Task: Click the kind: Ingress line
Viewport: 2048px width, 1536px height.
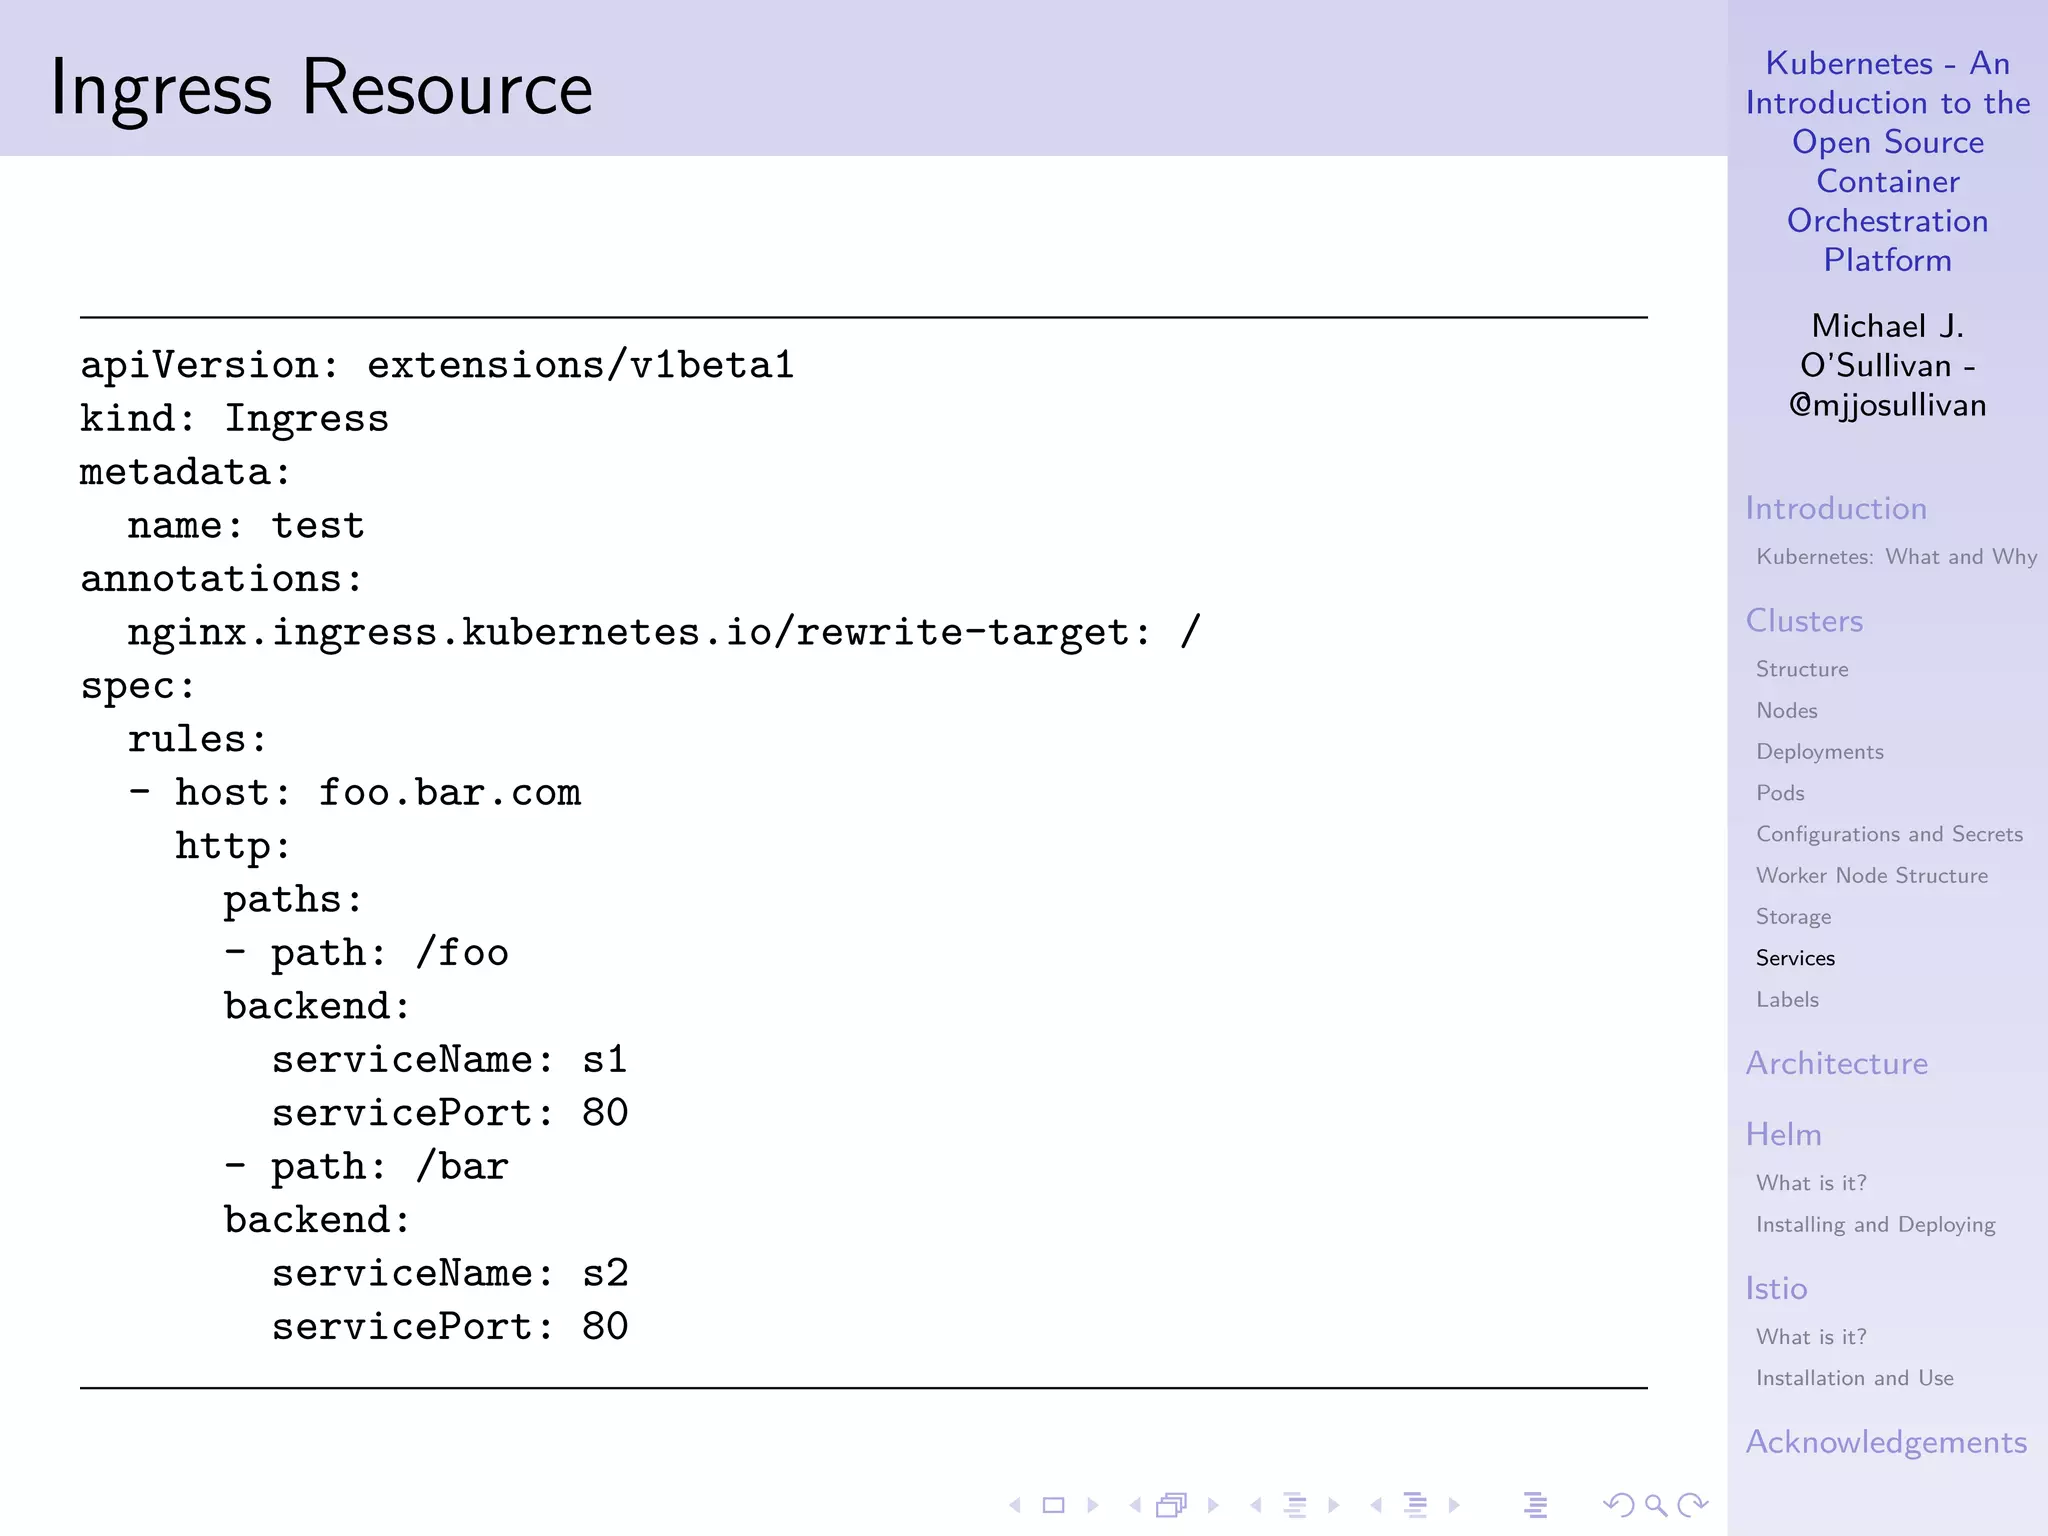Action: 234,418
